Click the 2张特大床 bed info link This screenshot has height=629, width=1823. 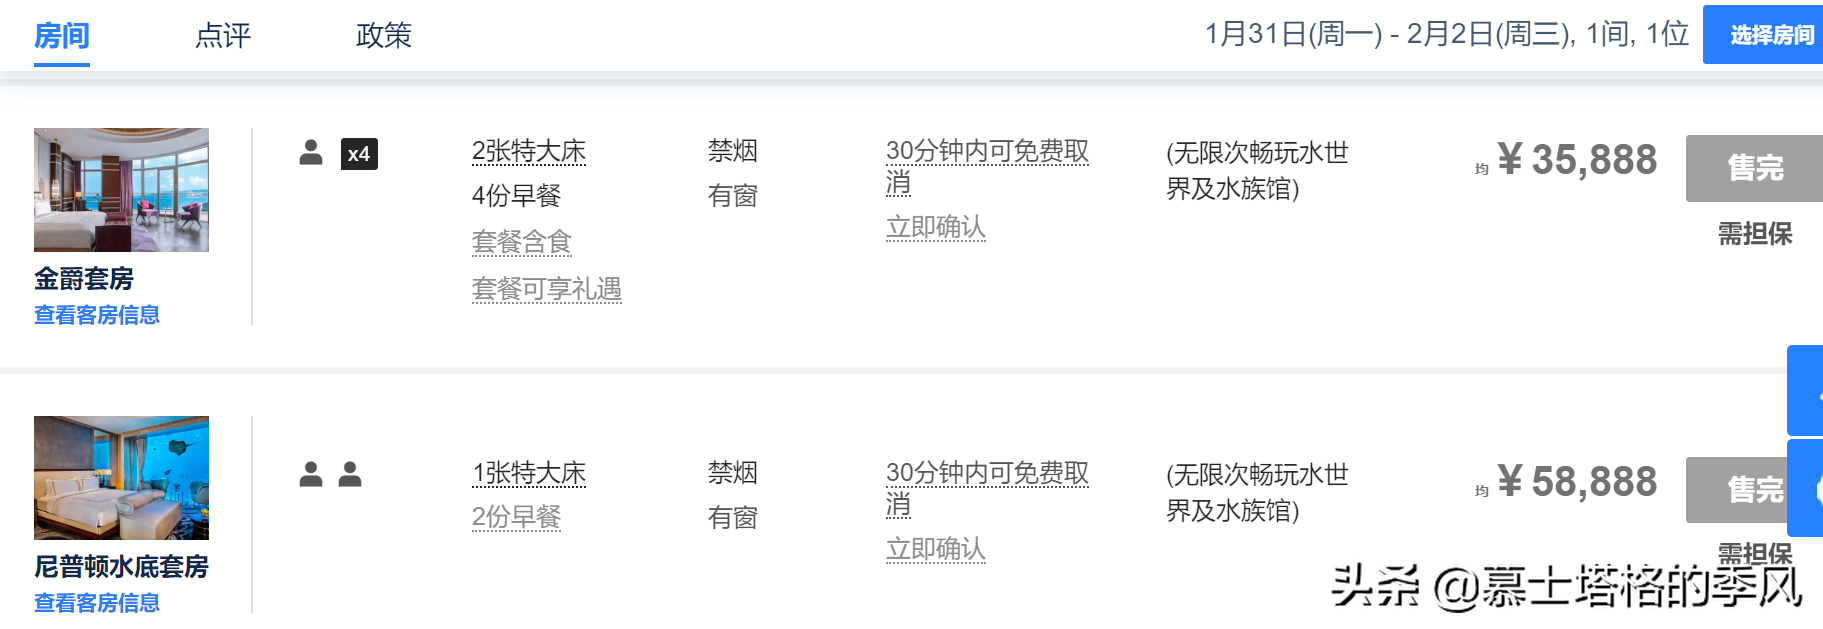pyautogui.click(x=529, y=151)
